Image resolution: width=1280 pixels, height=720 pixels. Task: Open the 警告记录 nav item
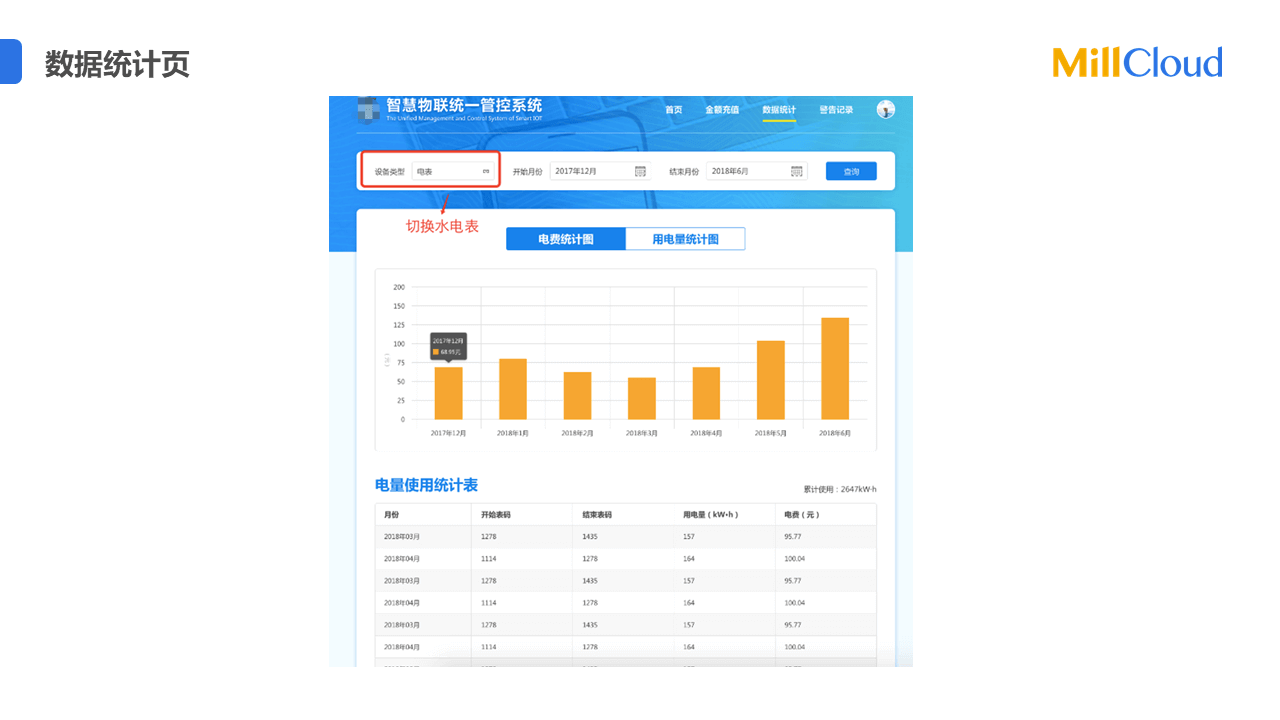836,110
